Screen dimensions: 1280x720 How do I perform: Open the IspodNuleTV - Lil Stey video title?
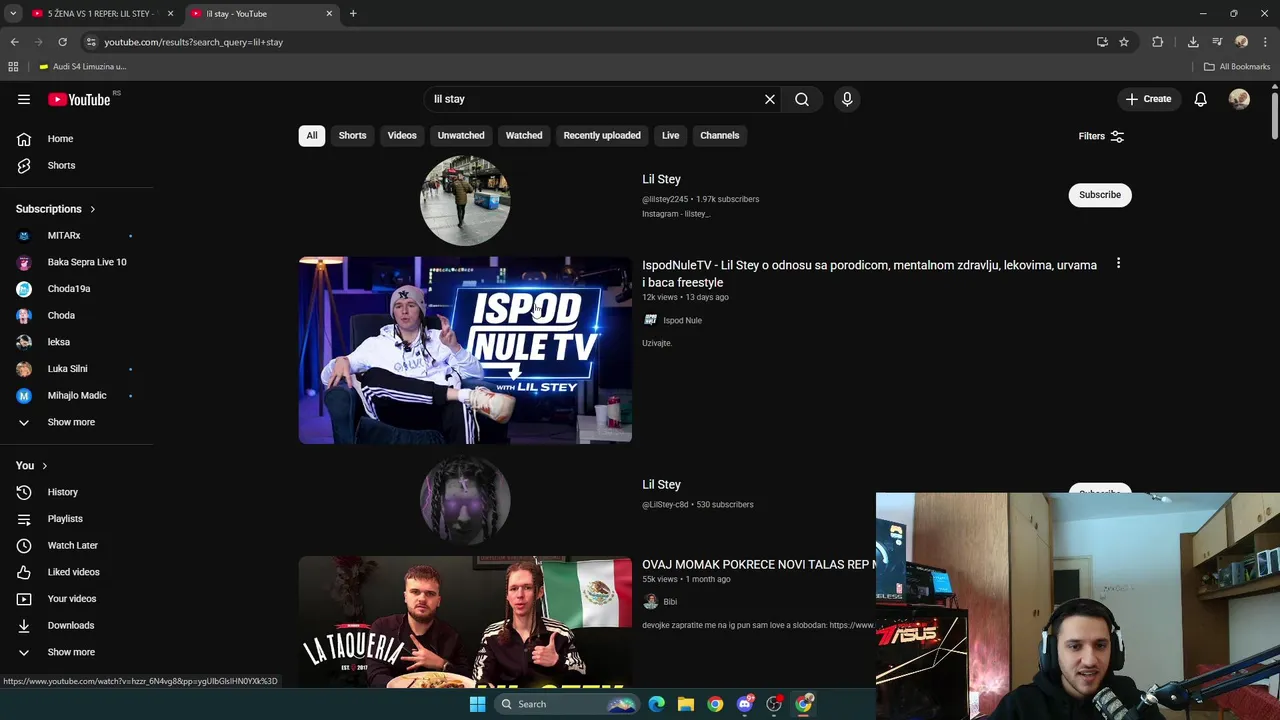click(869, 273)
